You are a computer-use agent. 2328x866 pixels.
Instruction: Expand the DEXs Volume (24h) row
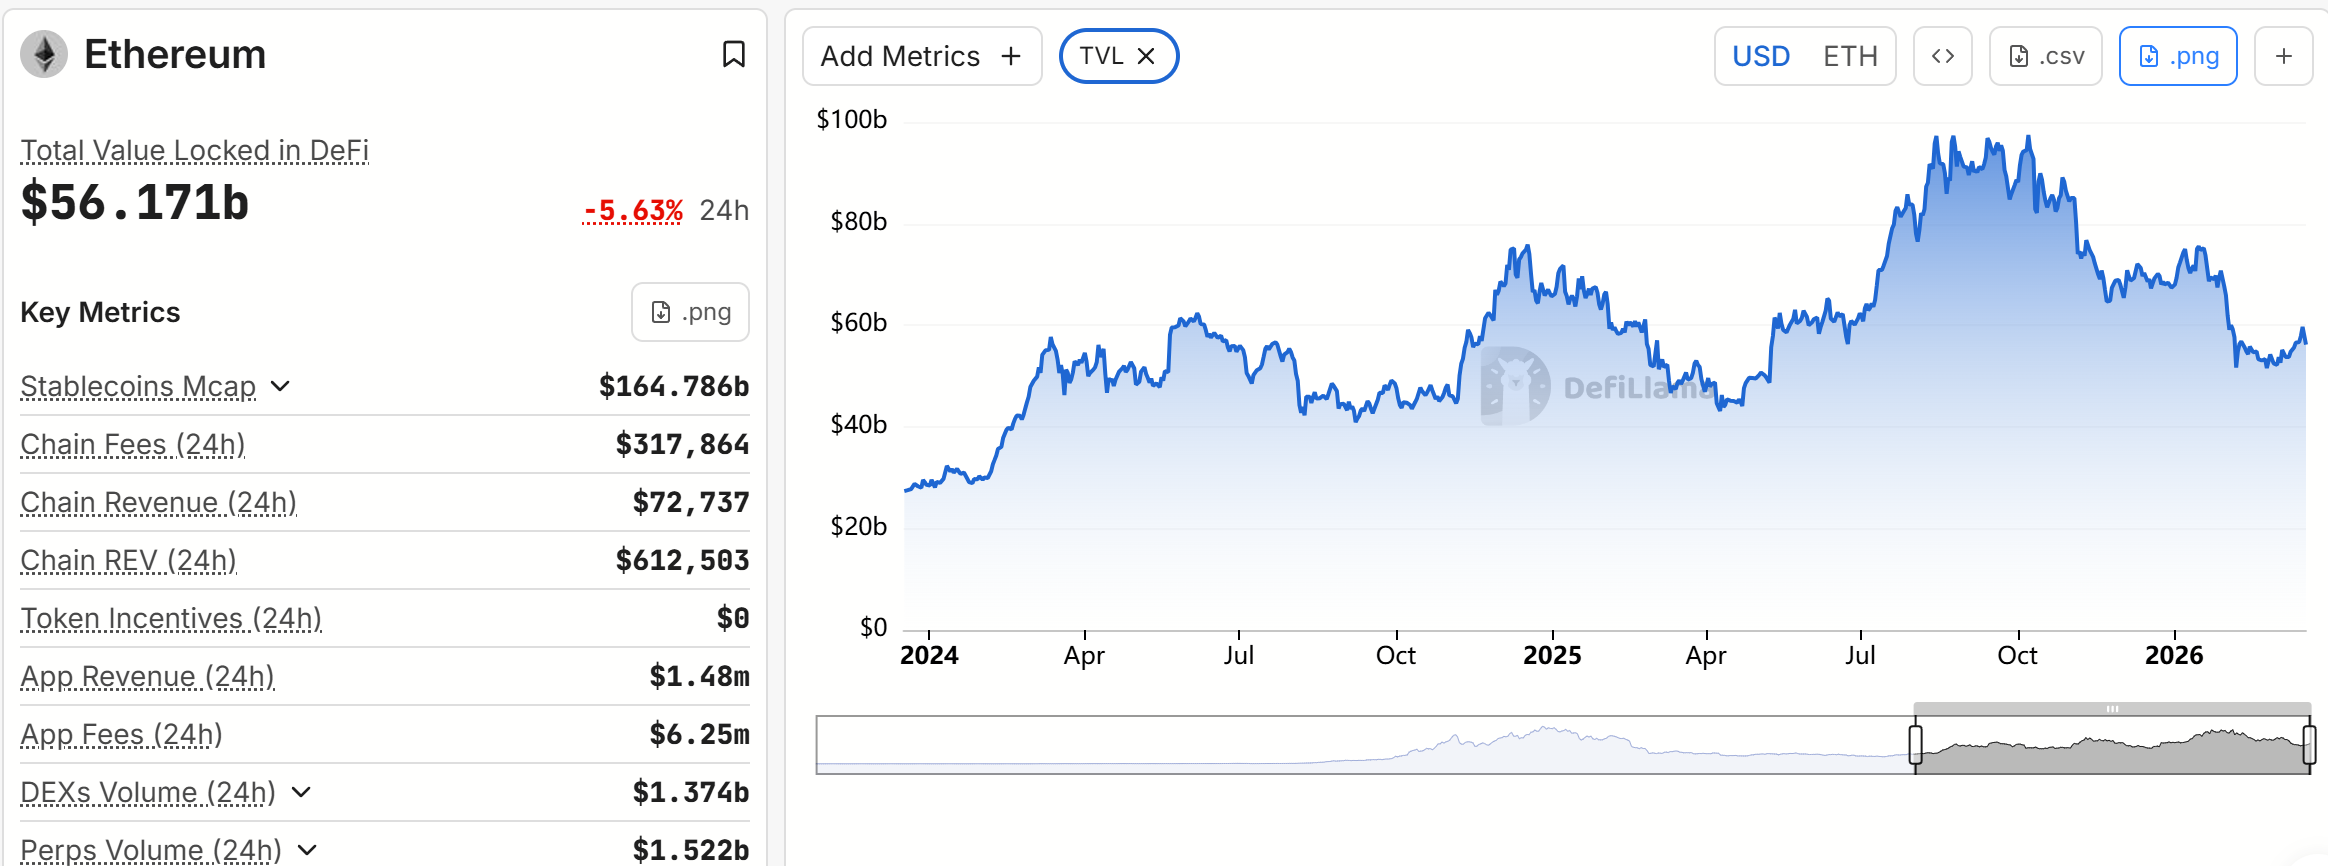click(301, 792)
